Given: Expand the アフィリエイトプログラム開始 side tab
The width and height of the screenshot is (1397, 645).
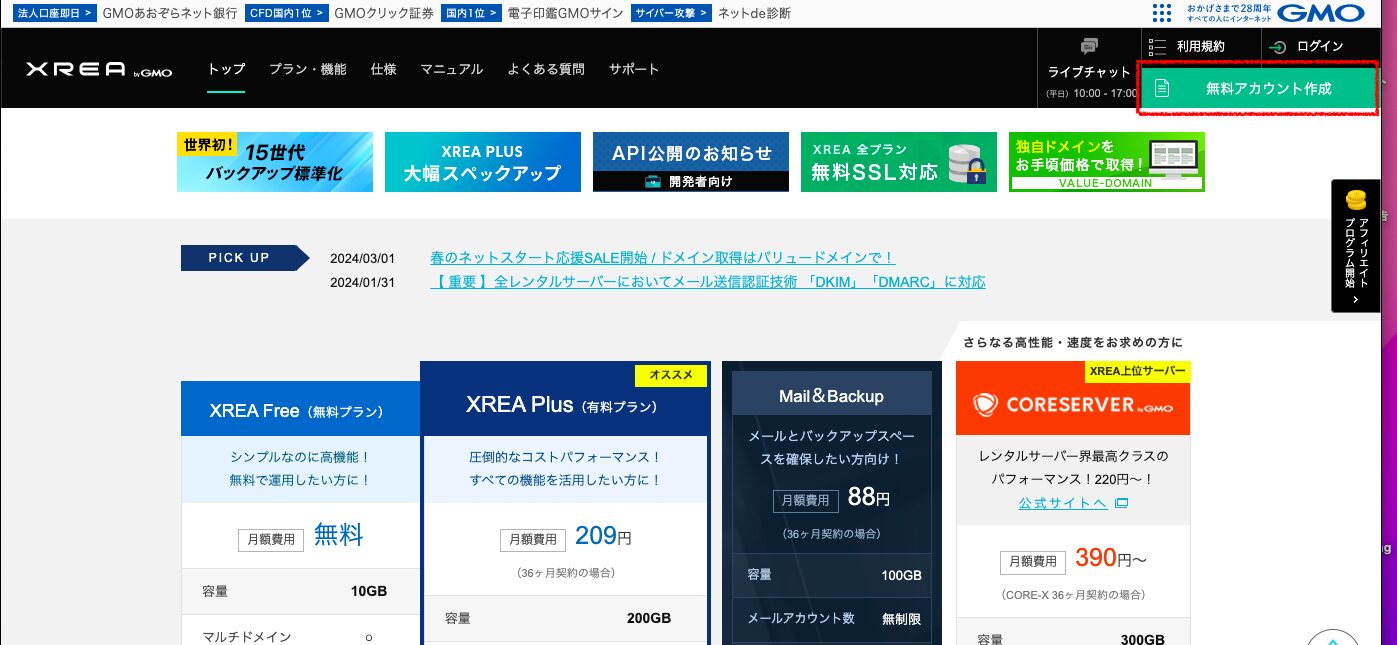Looking at the screenshot, I should [x=1355, y=245].
